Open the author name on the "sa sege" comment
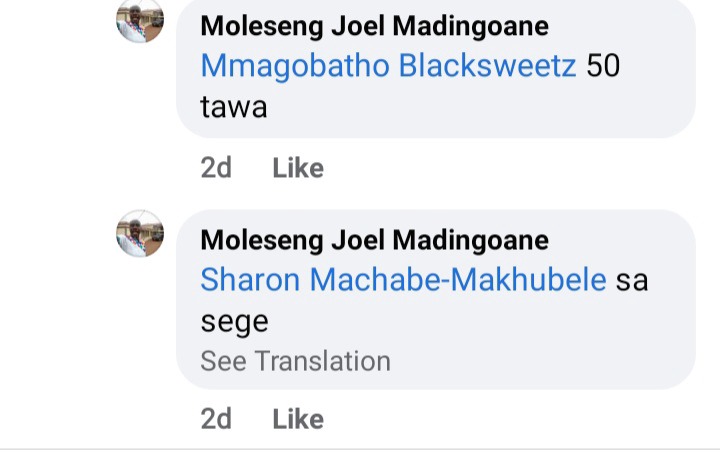720x458 pixels. [374, 240]
